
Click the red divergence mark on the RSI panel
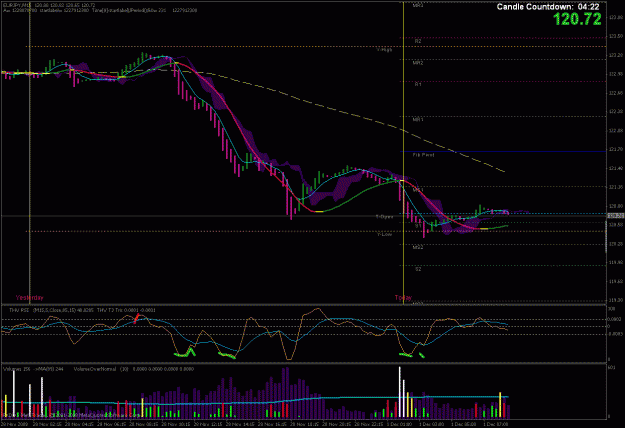(x=137, y=318)
